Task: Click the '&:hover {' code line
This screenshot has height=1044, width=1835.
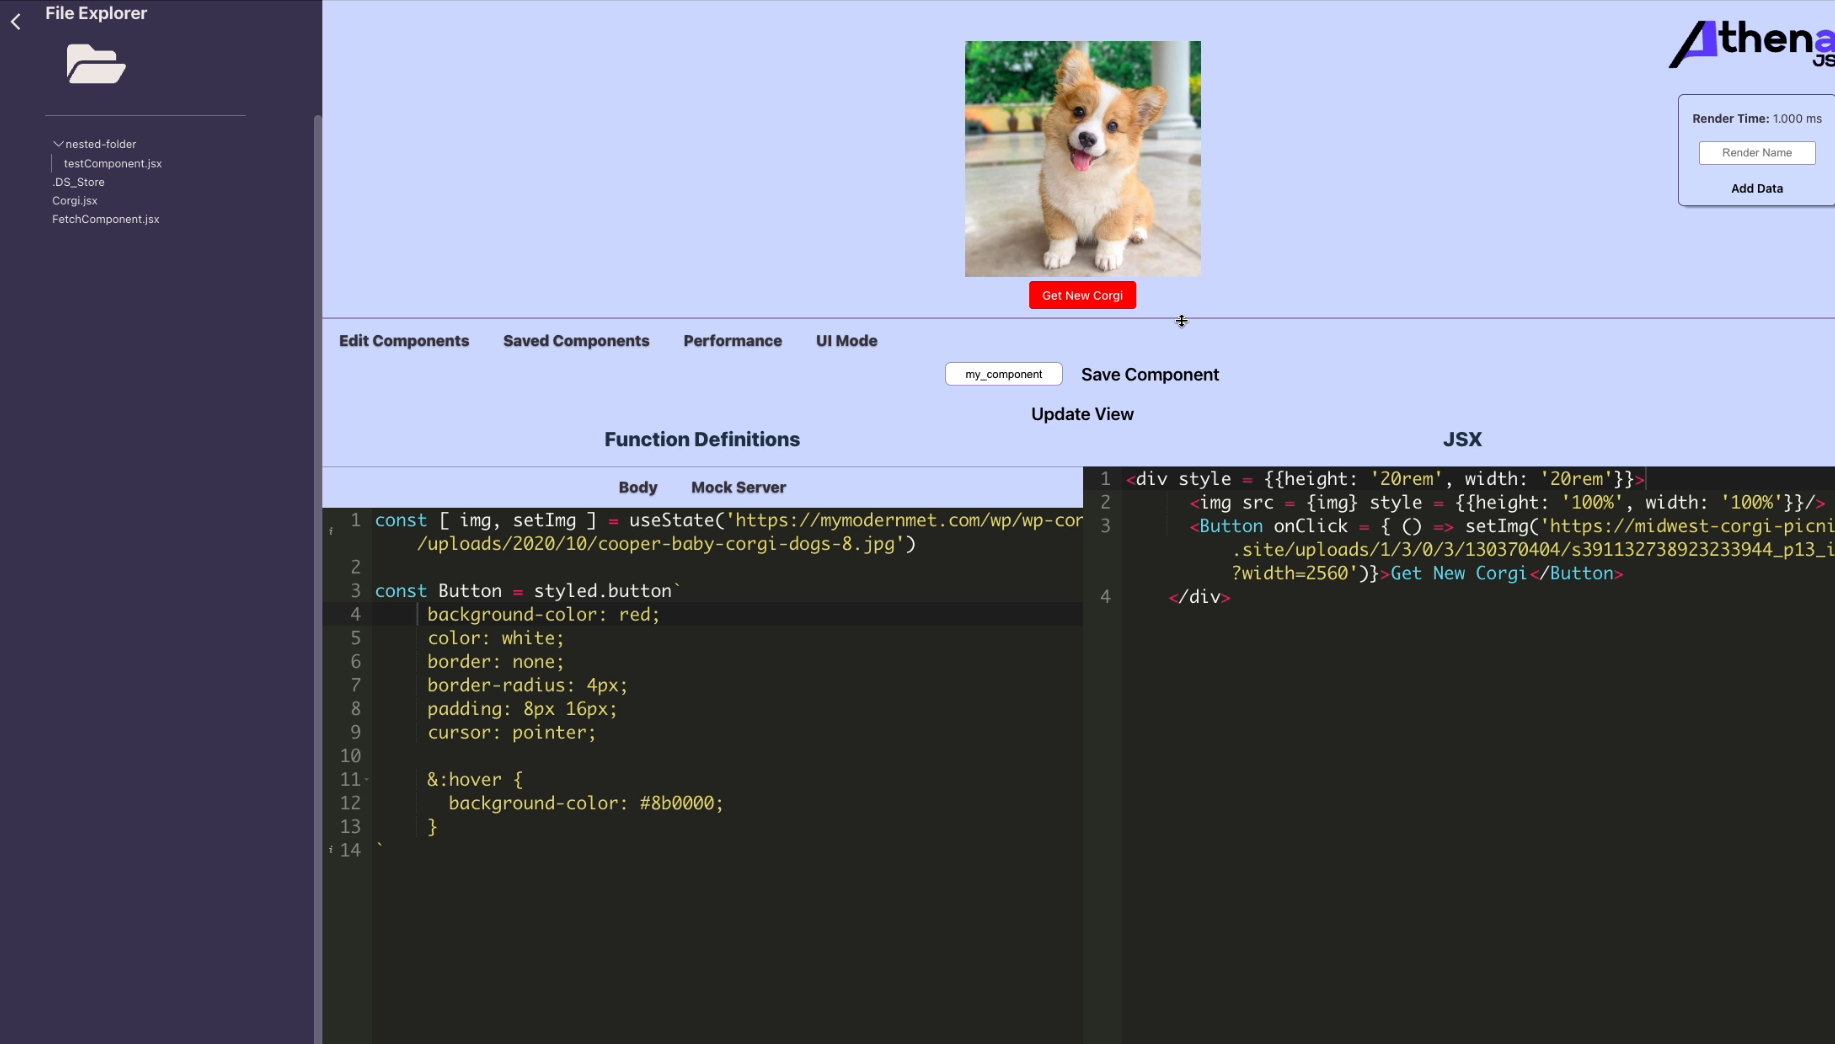Action: point(475,779)
